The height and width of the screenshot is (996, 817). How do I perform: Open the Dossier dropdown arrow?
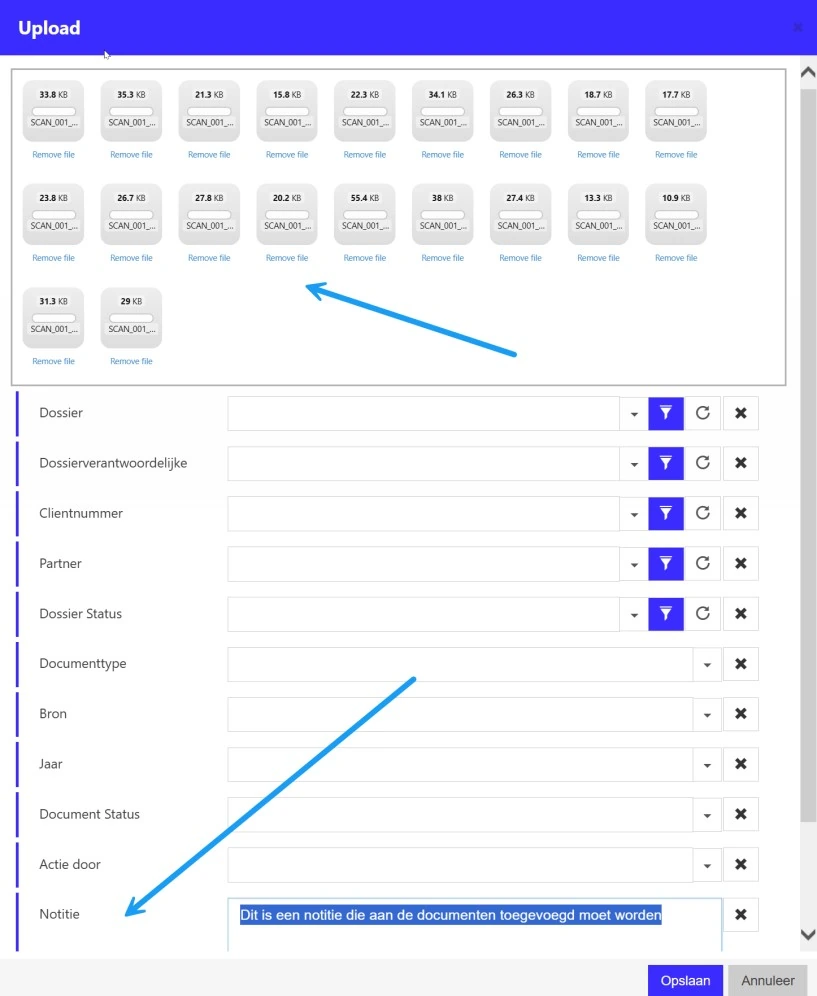634,414
